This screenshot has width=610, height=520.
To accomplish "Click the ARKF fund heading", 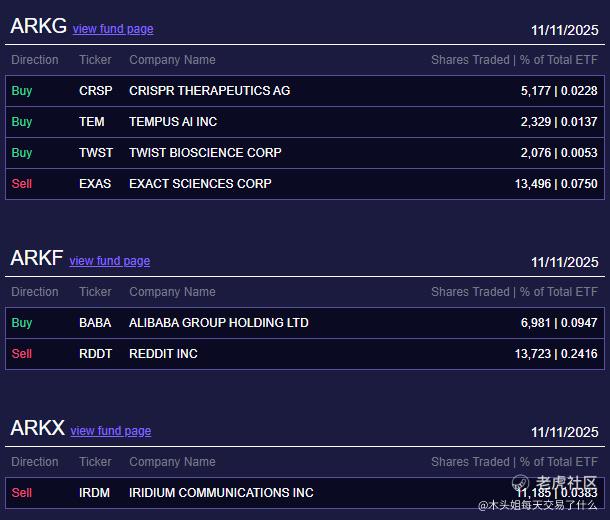I will coord(37,258).
